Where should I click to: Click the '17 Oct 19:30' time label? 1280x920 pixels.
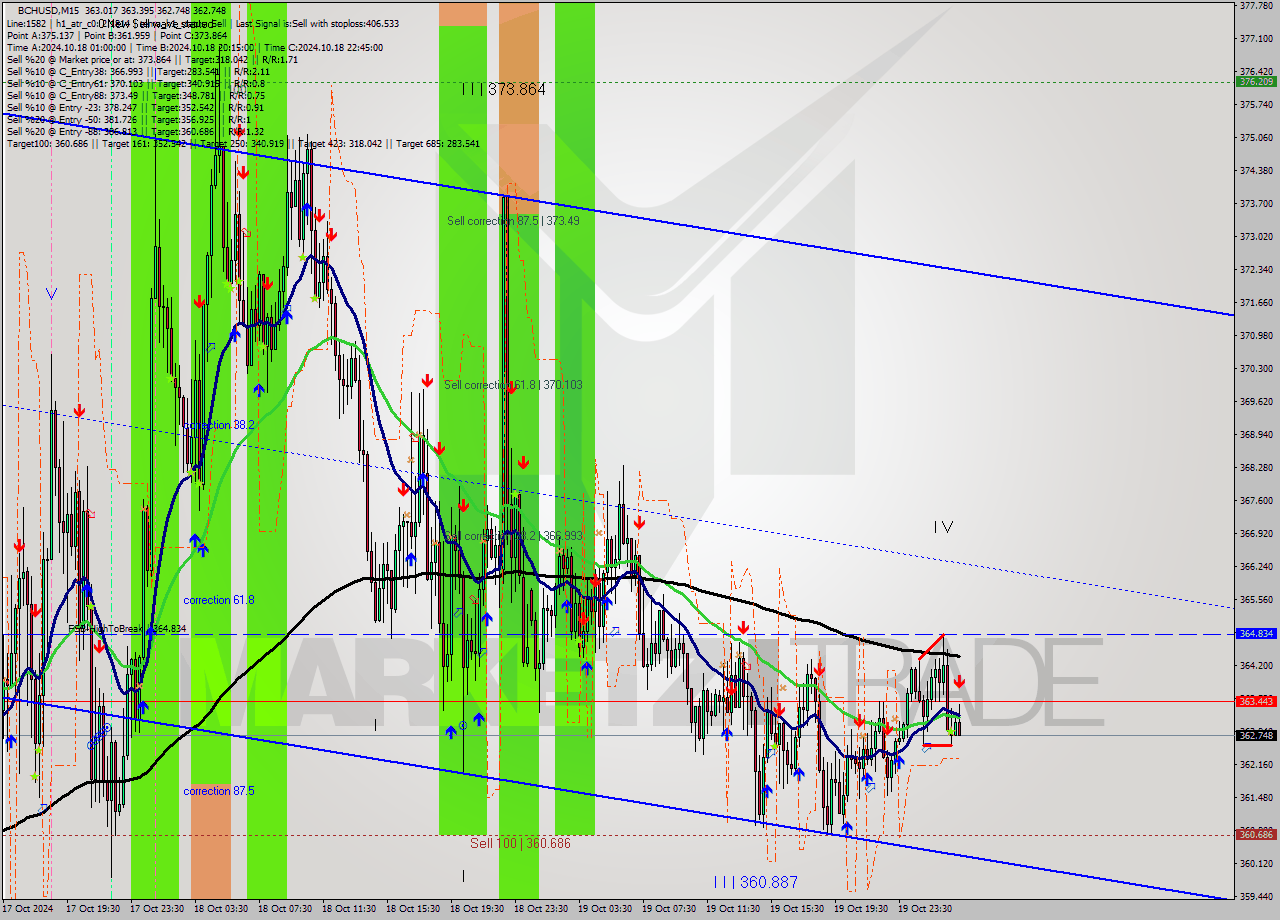[92, 909]
